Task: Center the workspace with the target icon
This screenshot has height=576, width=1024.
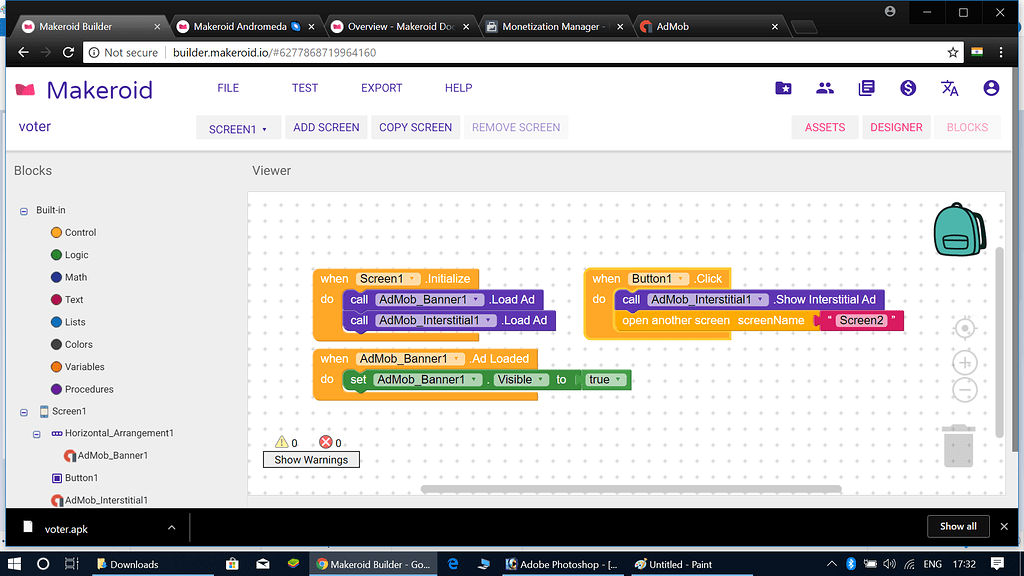Action: point(964,329)
